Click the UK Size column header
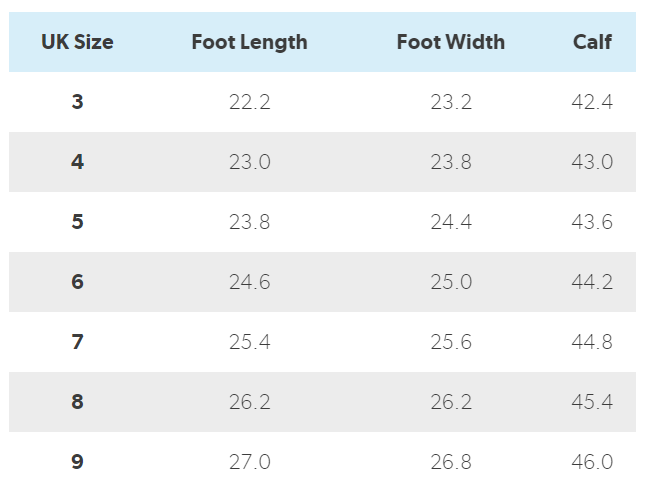646x495 pixels. pyautogui.click(x=77, y=42)
